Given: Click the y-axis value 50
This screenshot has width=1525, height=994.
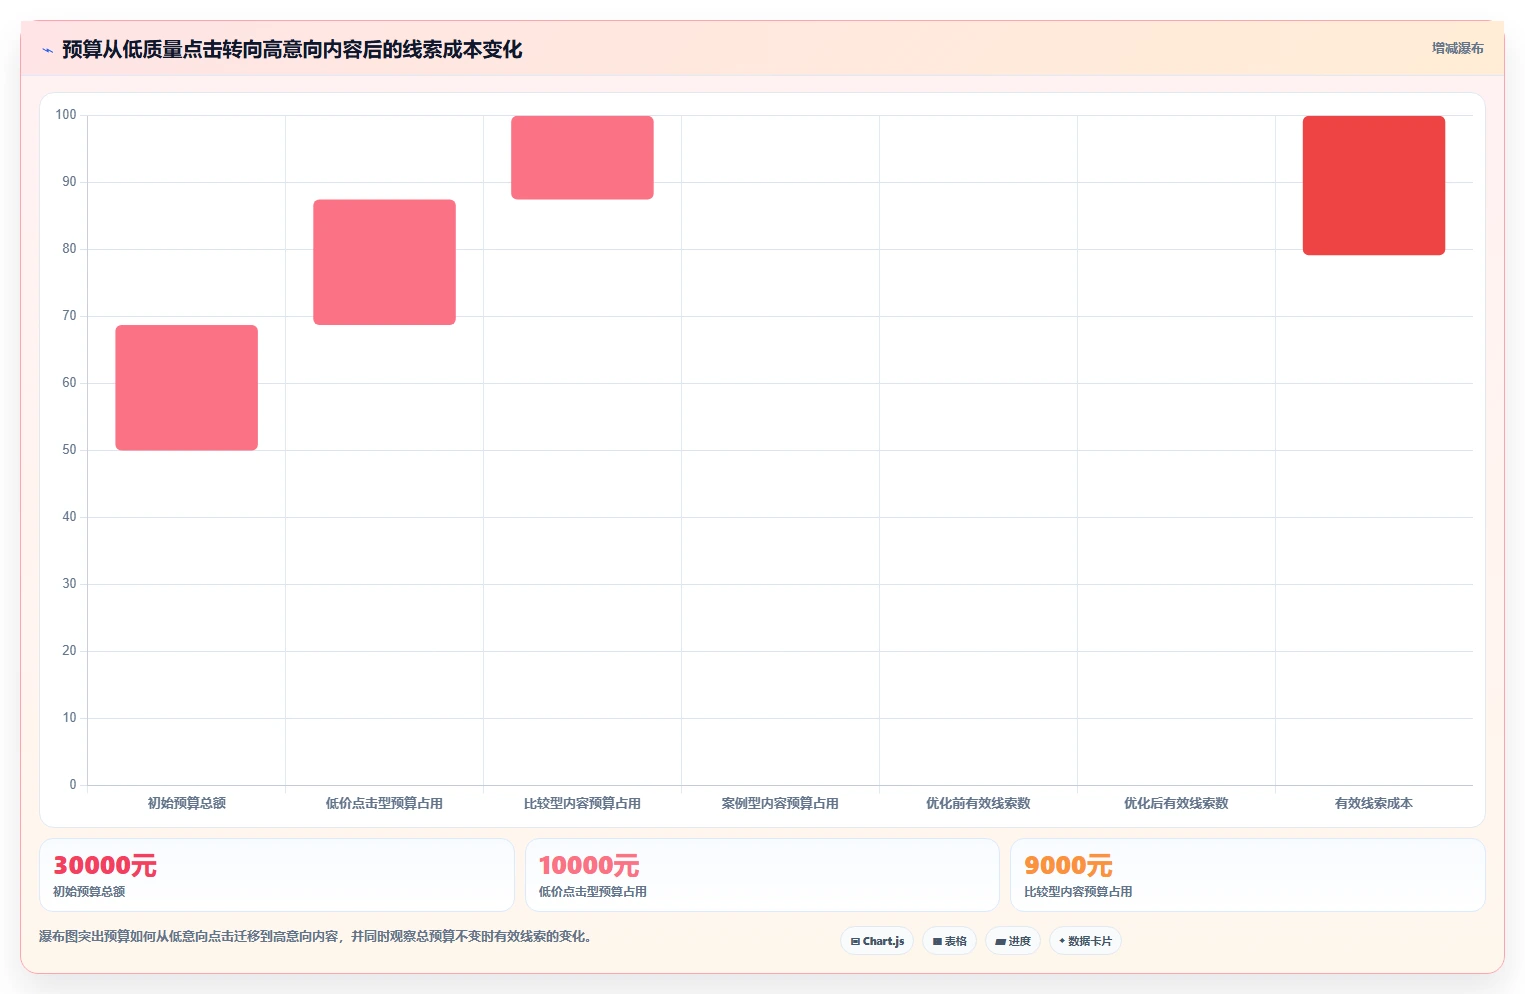Looking at the screenshot, I should 69,450.
